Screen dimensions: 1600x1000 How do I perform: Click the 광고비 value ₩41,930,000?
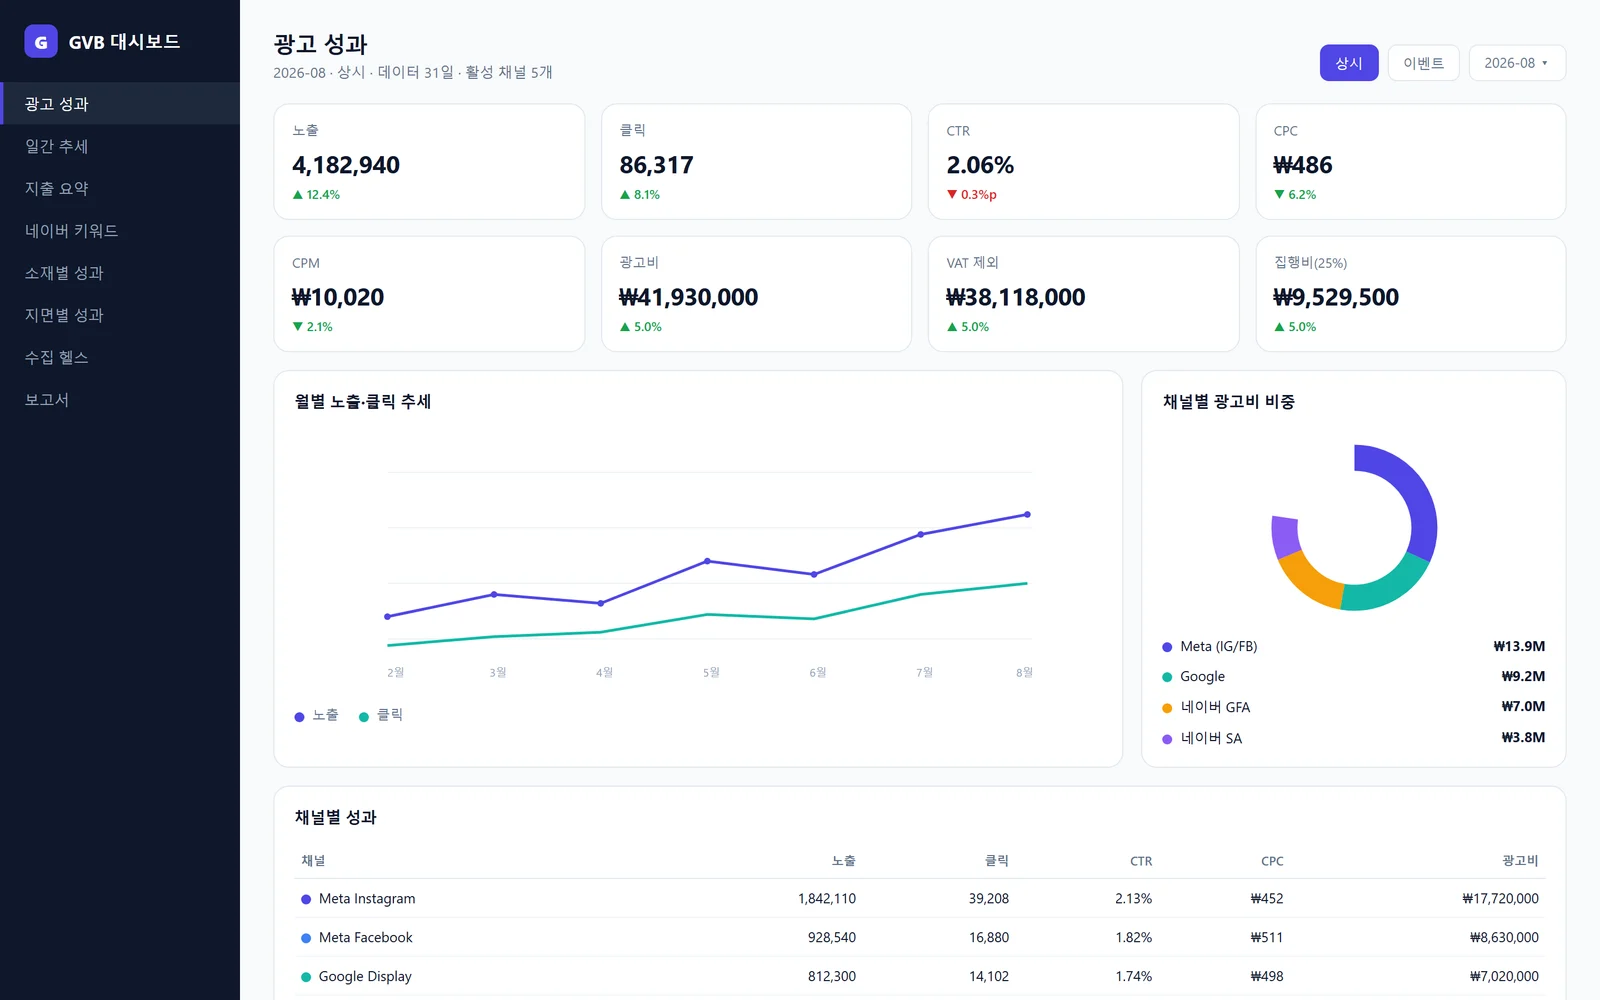689,297
